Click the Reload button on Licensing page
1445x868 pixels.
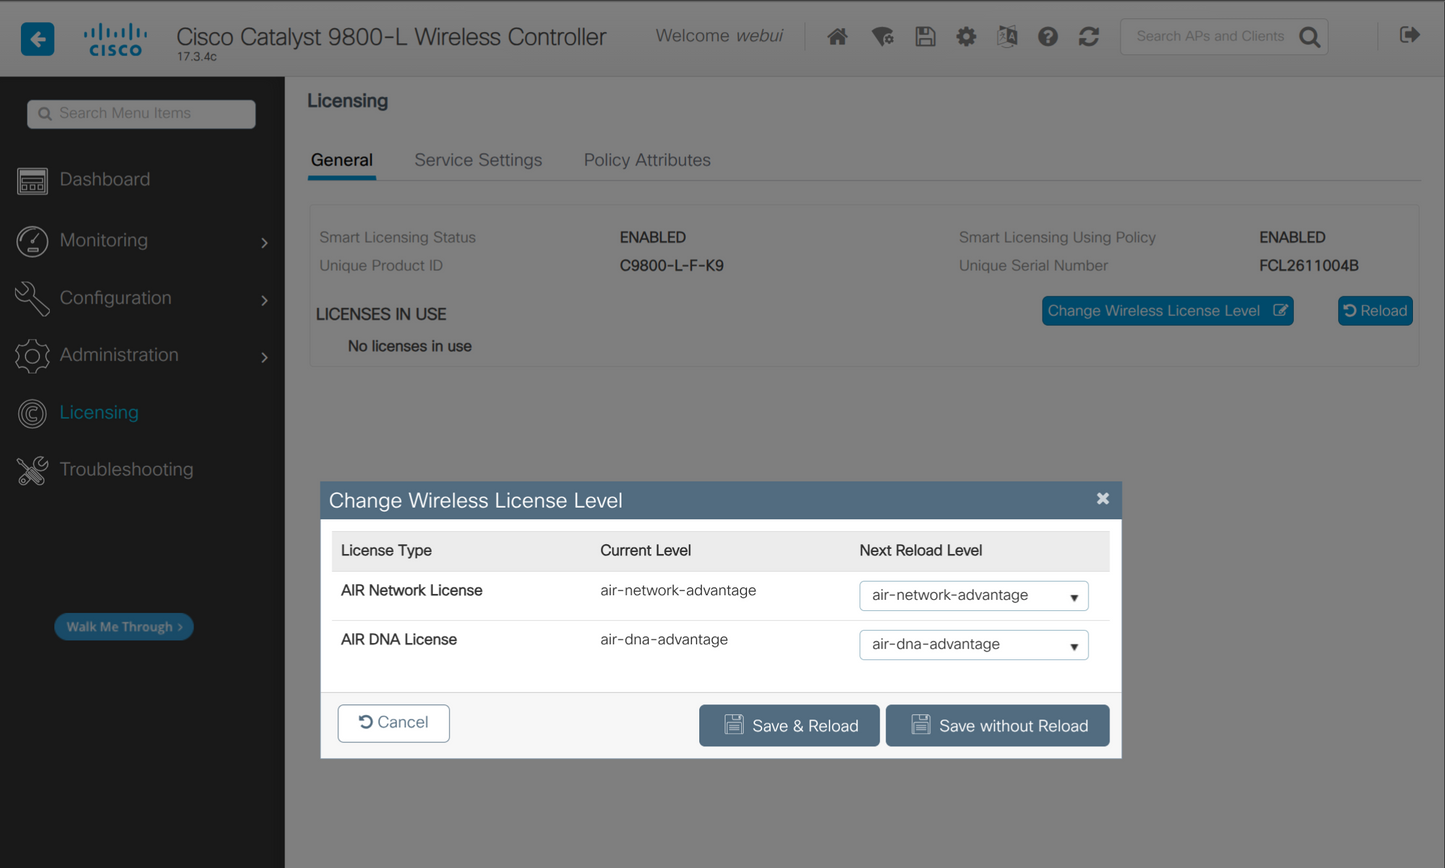point(1375,311)
